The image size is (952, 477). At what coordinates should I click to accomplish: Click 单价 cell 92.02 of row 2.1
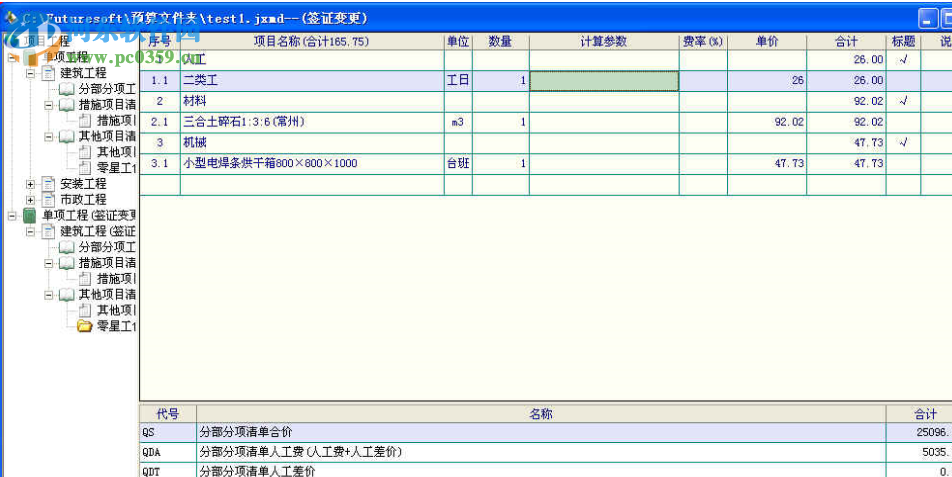point(767,122)
